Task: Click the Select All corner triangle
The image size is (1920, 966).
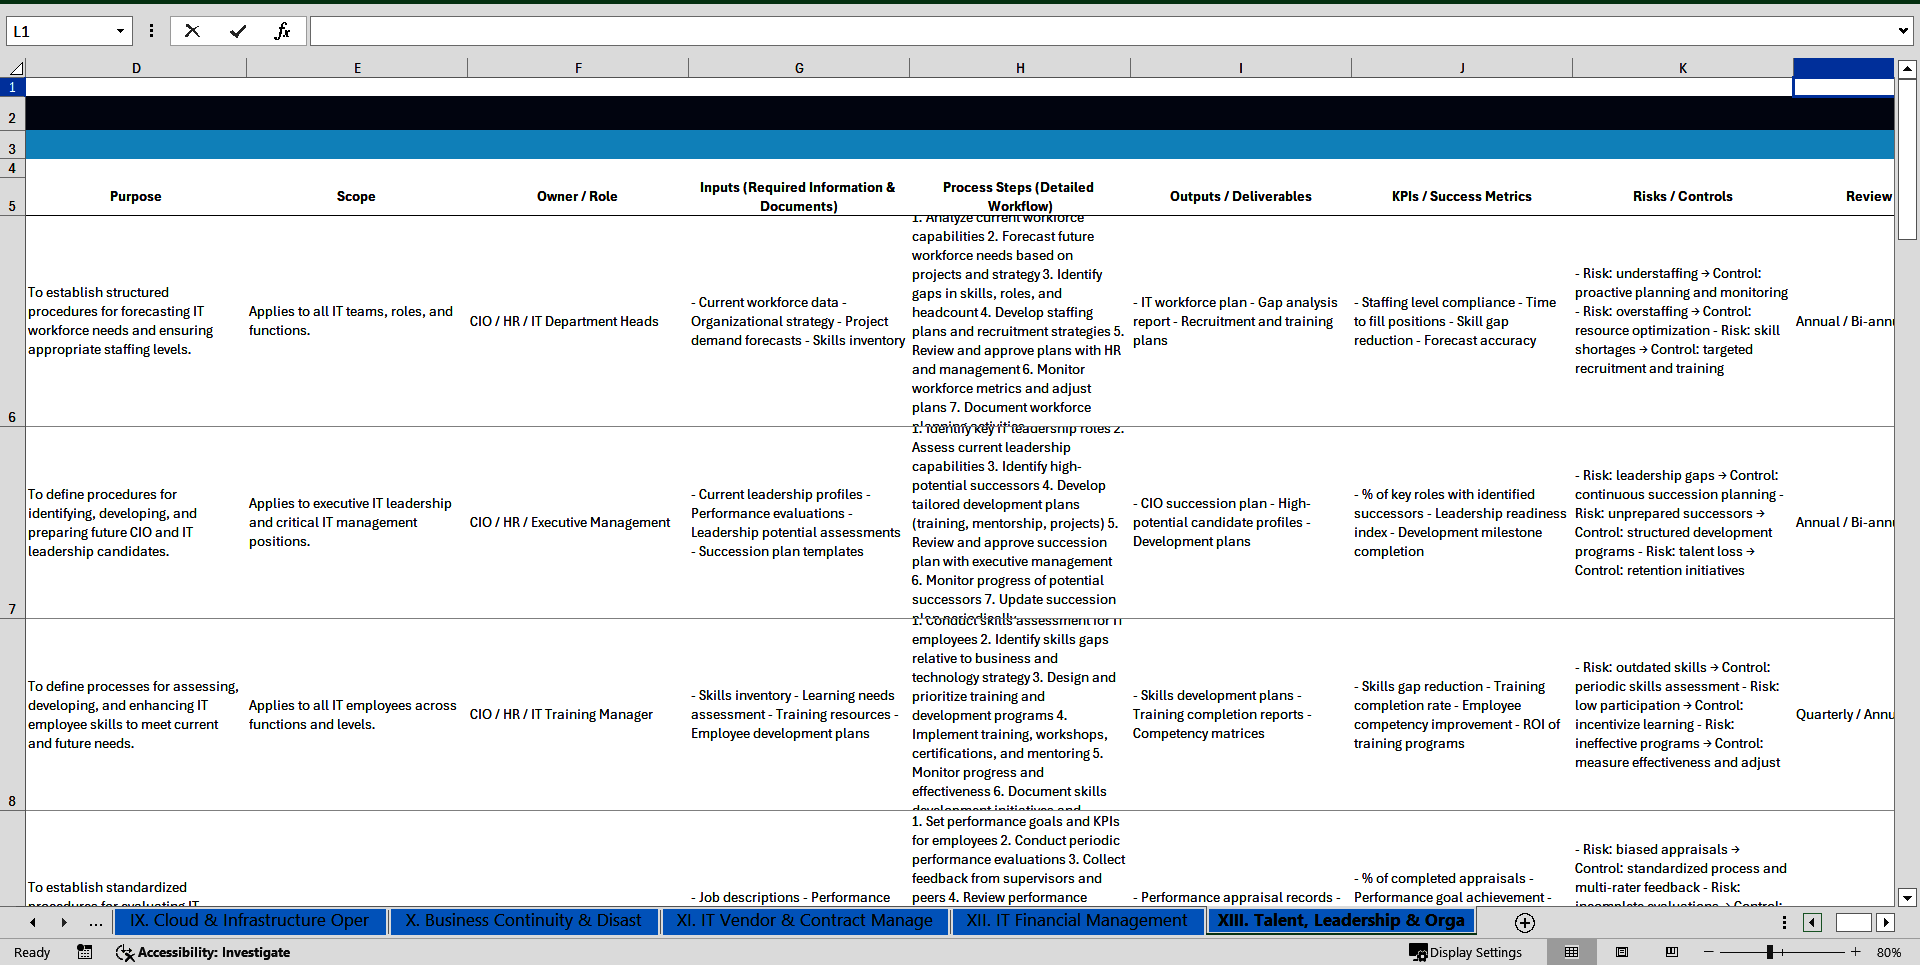Action: pos(15,68)
